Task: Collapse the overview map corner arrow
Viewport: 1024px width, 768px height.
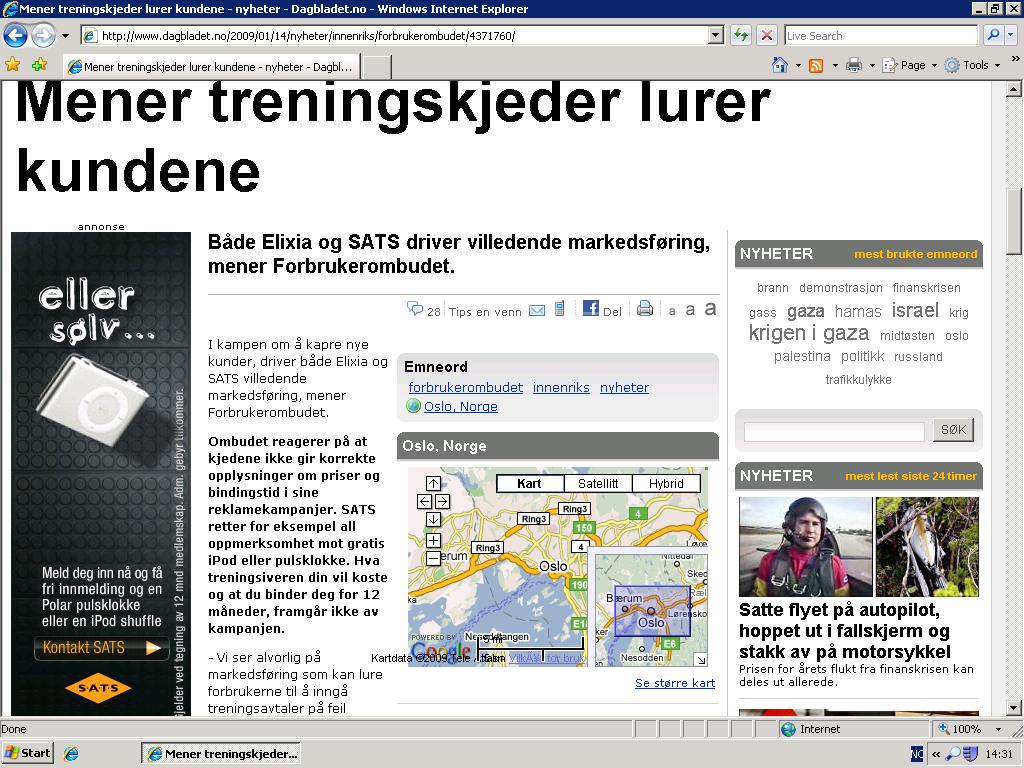Action: [x=701, y=660]
